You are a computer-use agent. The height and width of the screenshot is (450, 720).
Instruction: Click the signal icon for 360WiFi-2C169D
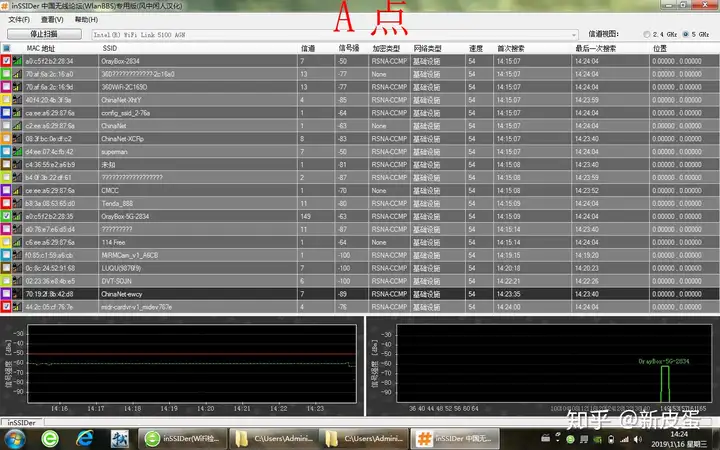(x=17, y=87)
